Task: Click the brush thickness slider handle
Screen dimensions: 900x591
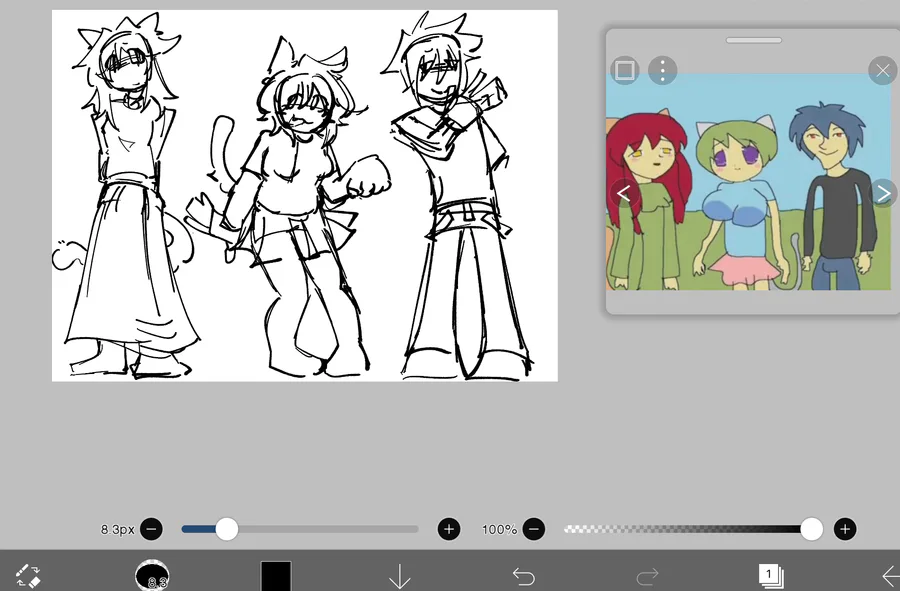Action: pos(227,529)
